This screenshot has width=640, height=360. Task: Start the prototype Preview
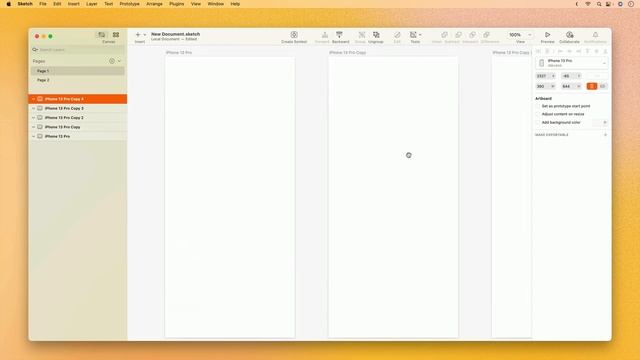547,35
